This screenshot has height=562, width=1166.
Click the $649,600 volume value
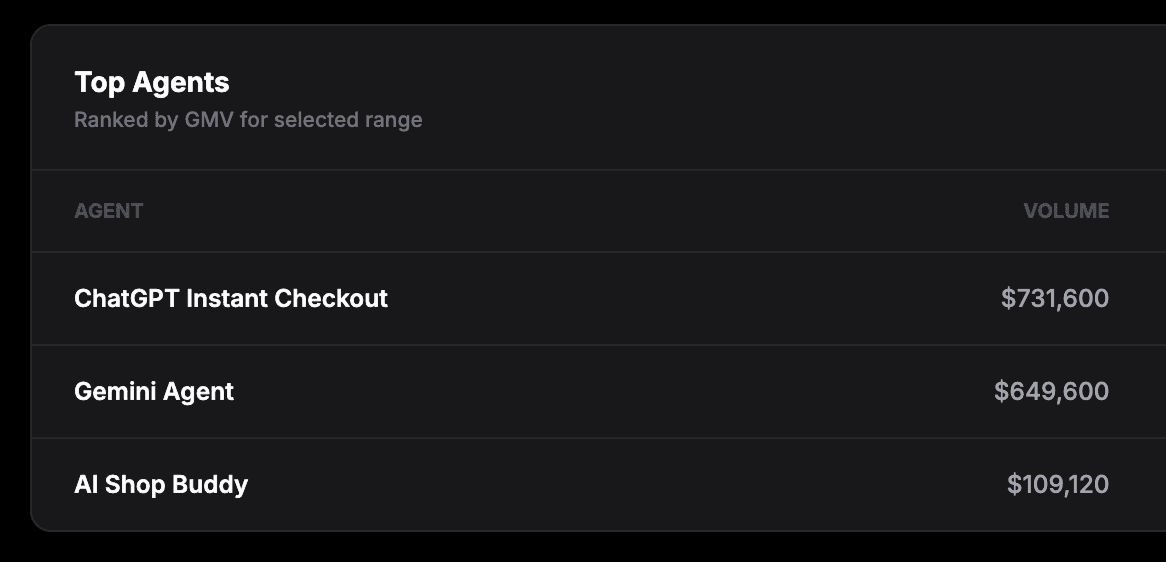tap(1051, 391)
